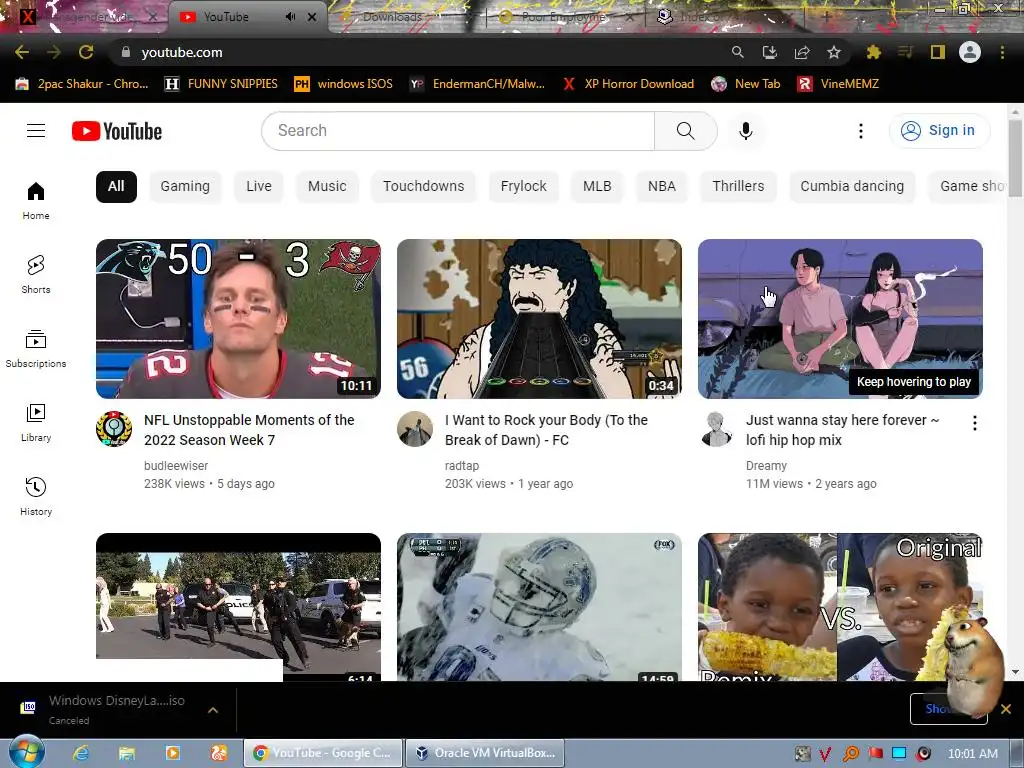1024x768 pixels.
Task: Switch to Oracle VM VirtualBox taskbar item
Action: 485,753
